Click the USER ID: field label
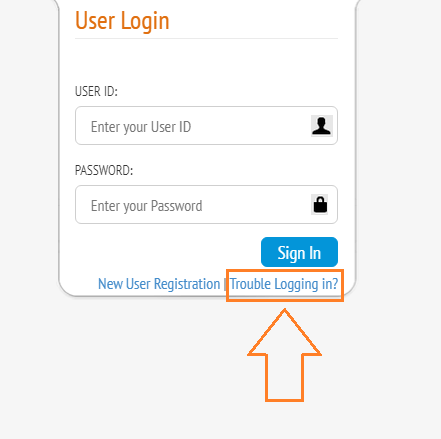This screenshot has width=441, height=439. 96,91
